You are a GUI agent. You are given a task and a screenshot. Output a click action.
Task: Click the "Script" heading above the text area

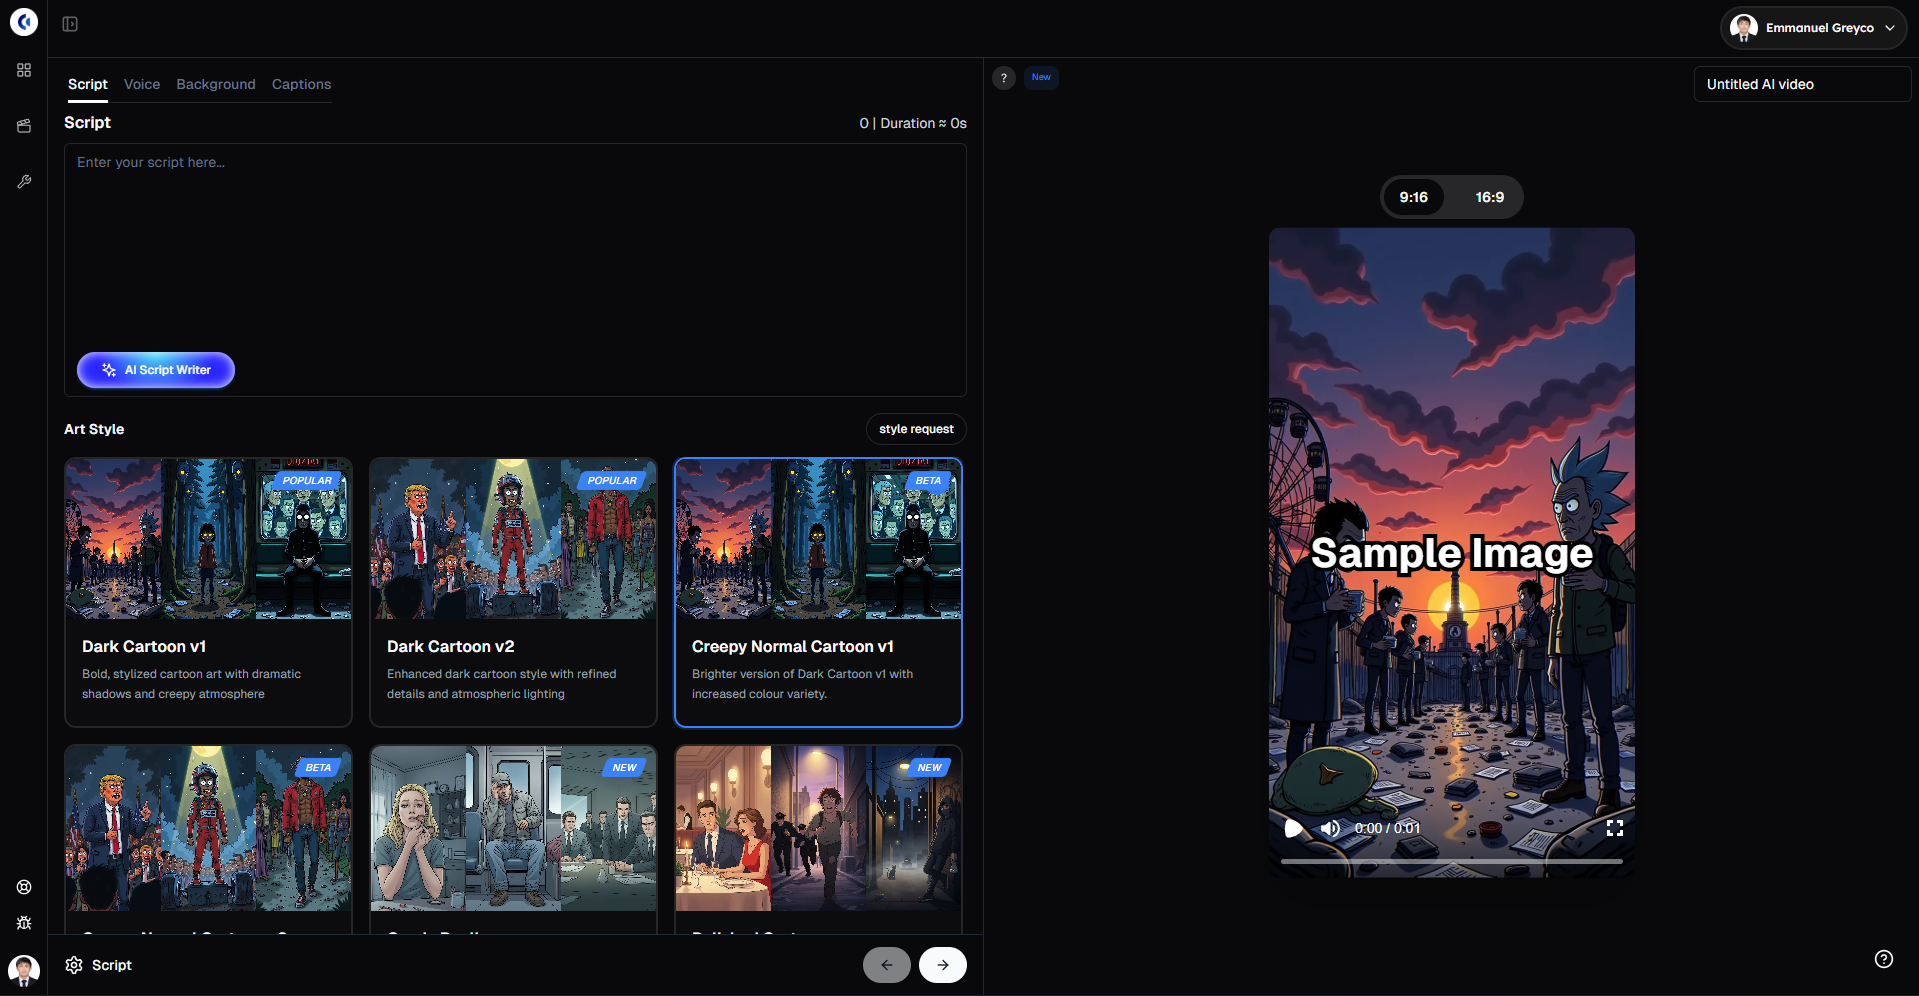coord(87,122)
